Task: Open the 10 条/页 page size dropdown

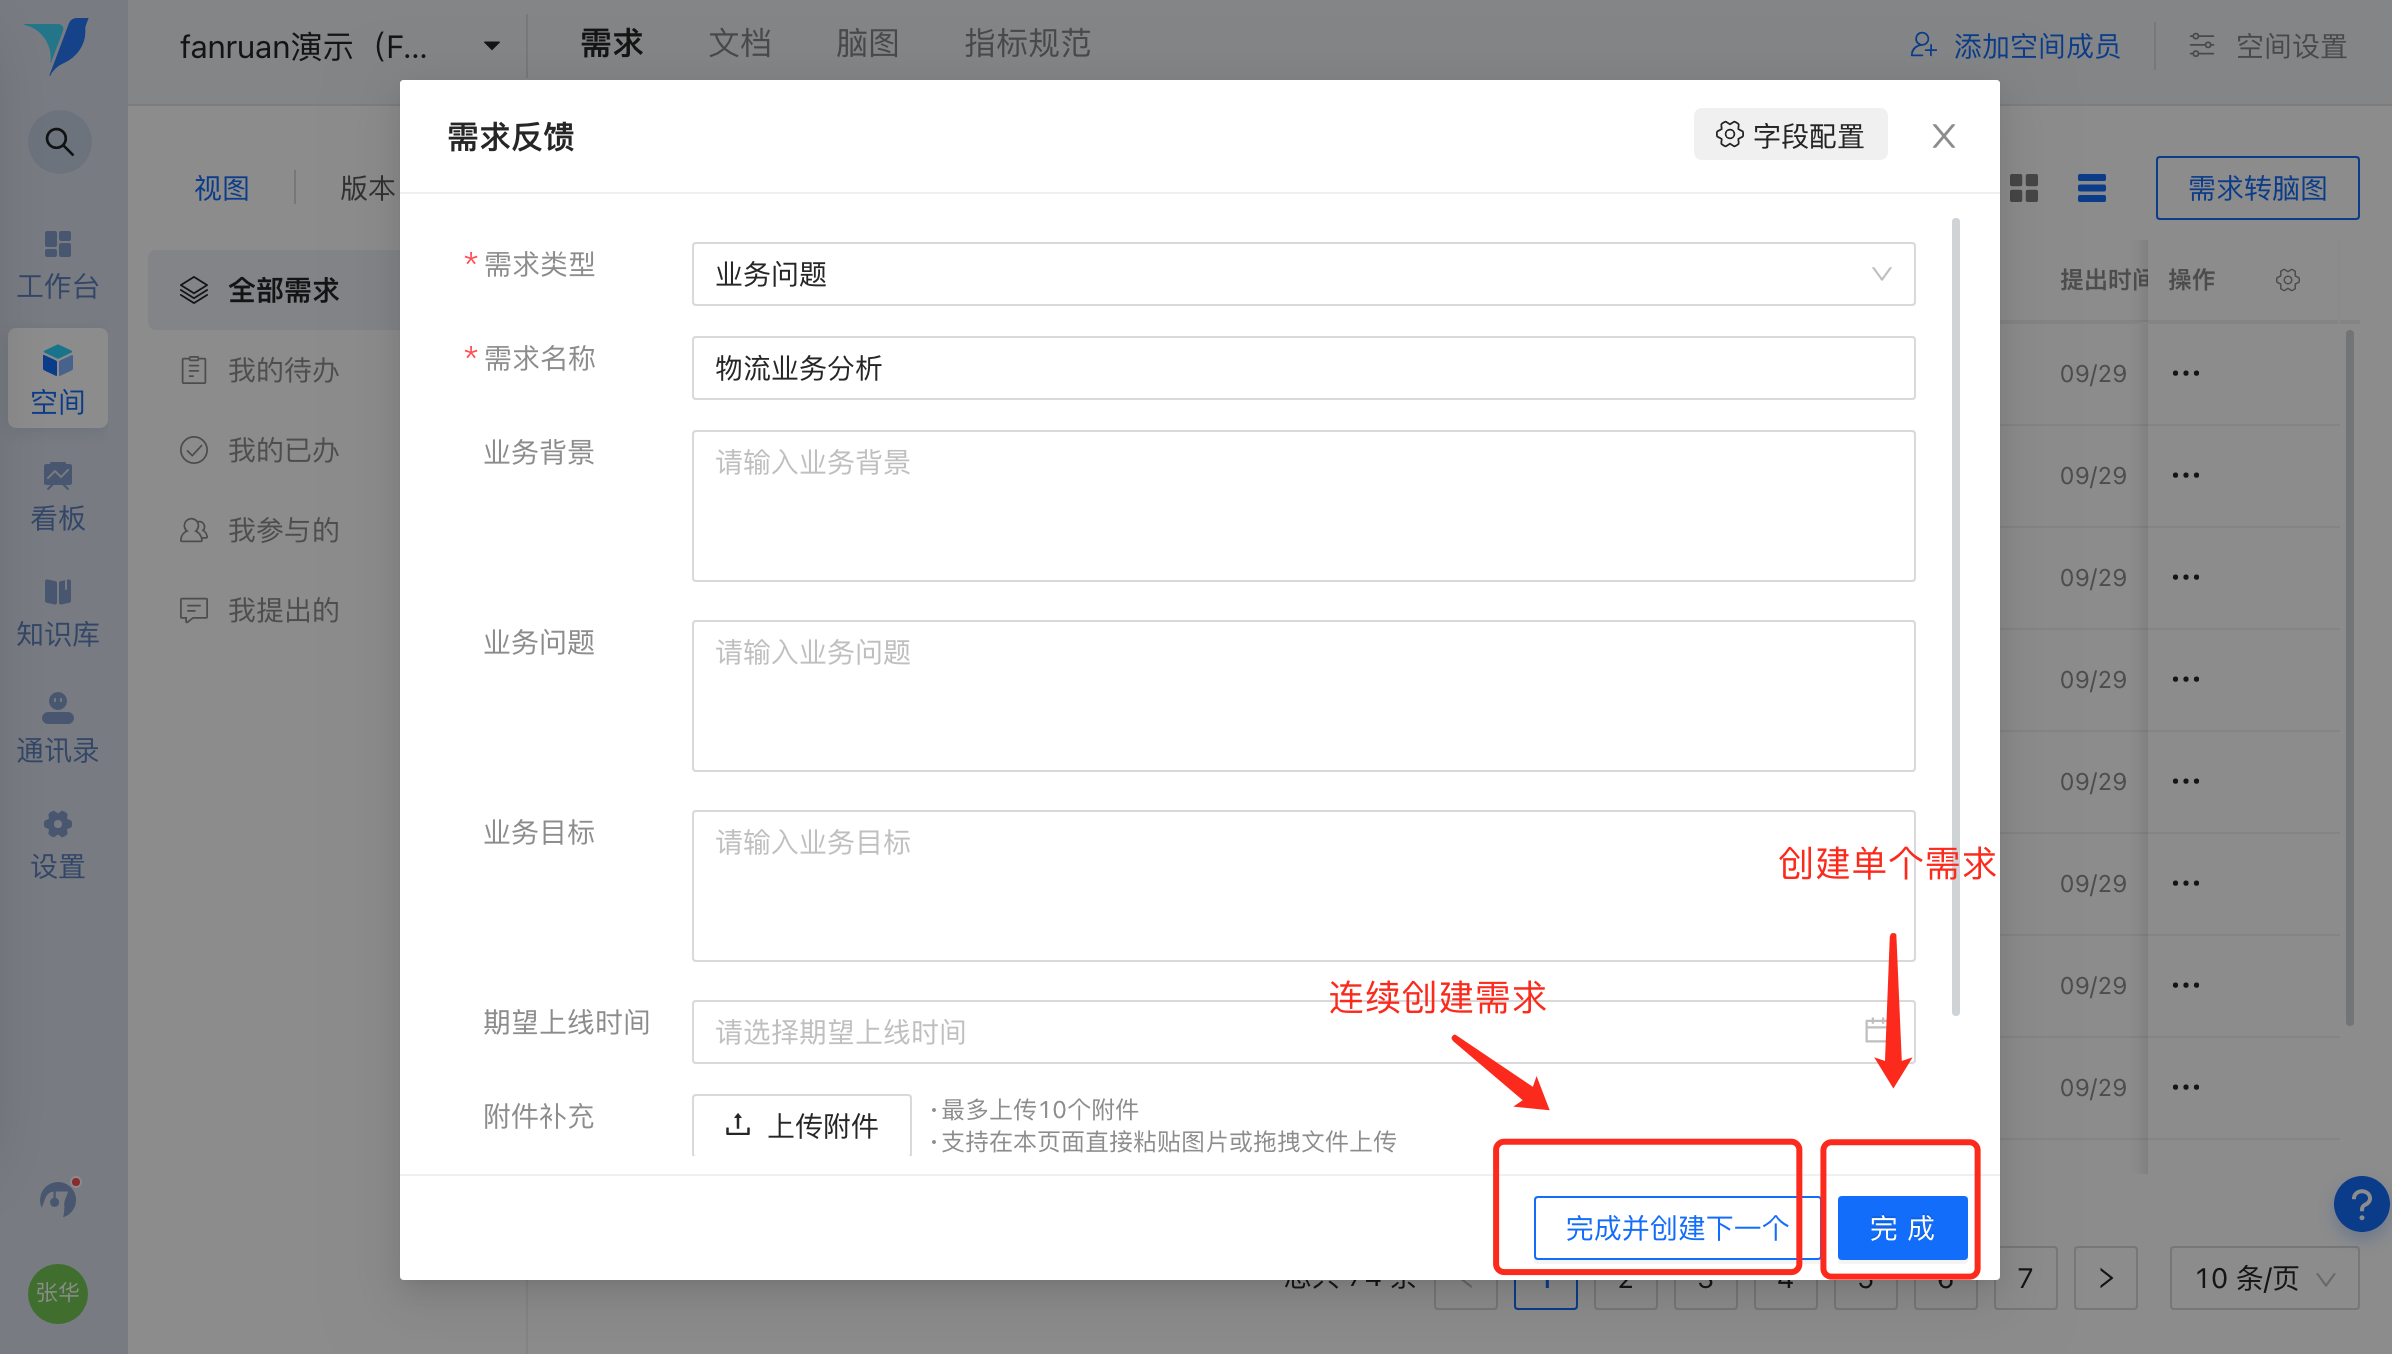Action: (2263, 1278)
